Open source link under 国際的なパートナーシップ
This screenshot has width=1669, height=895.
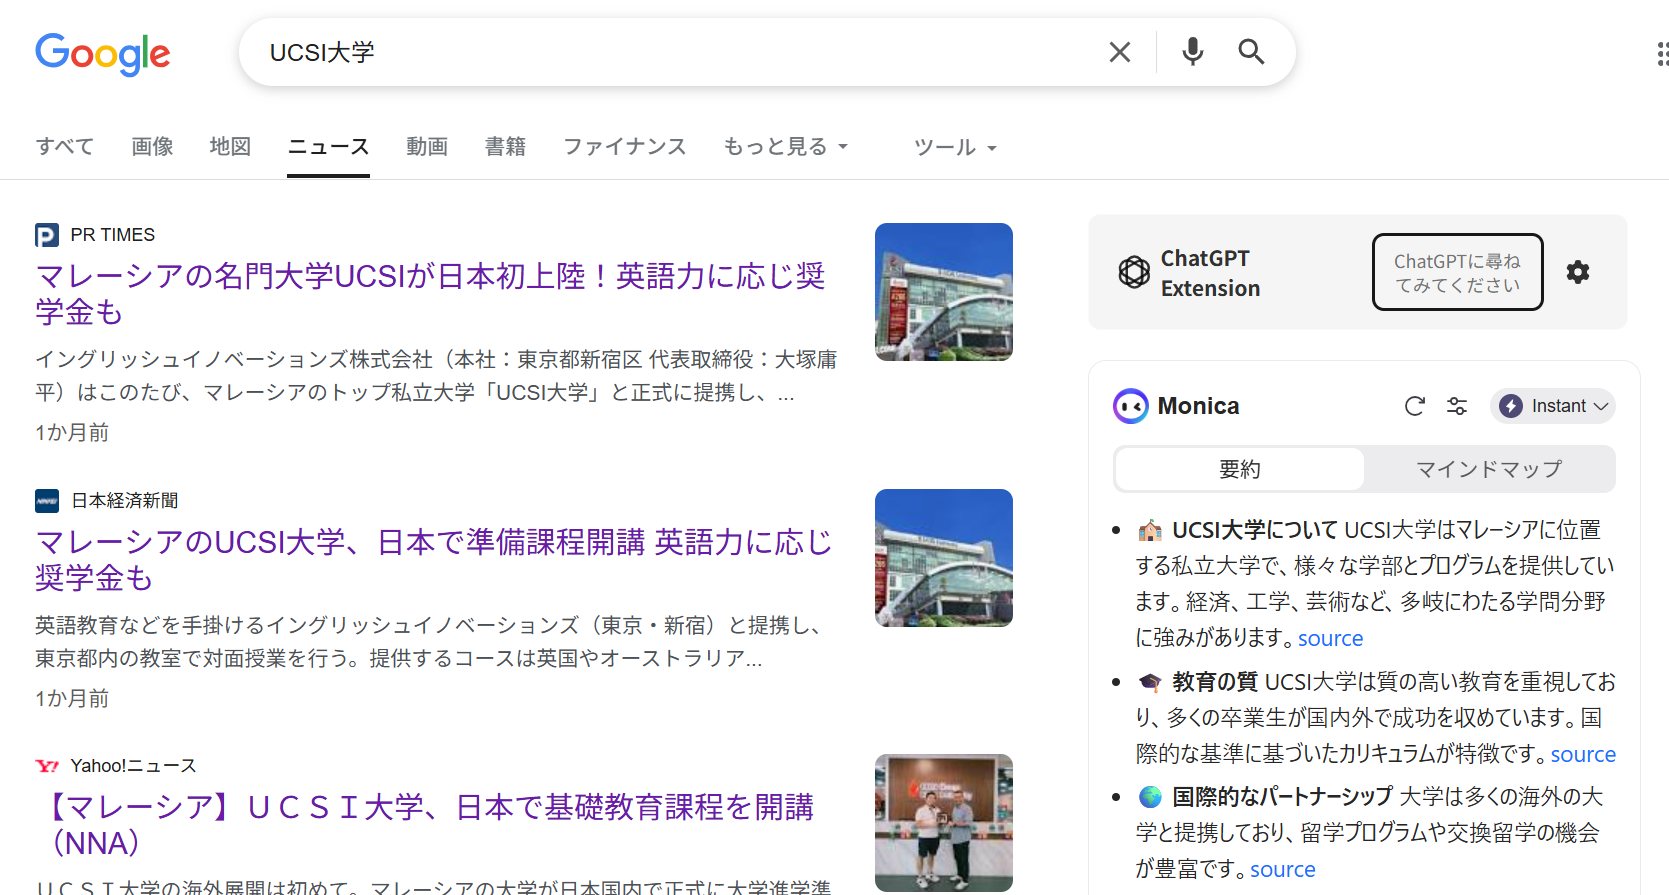[x=1282, y=869]
